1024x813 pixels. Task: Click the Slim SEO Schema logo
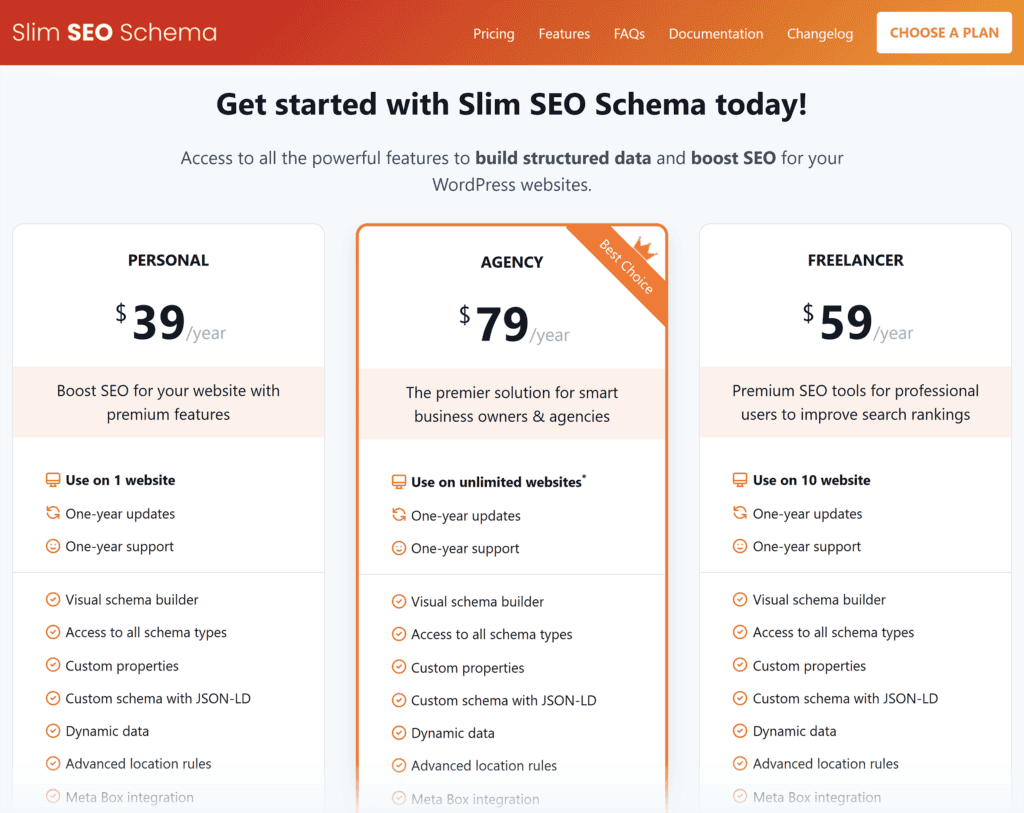(113, 31)
